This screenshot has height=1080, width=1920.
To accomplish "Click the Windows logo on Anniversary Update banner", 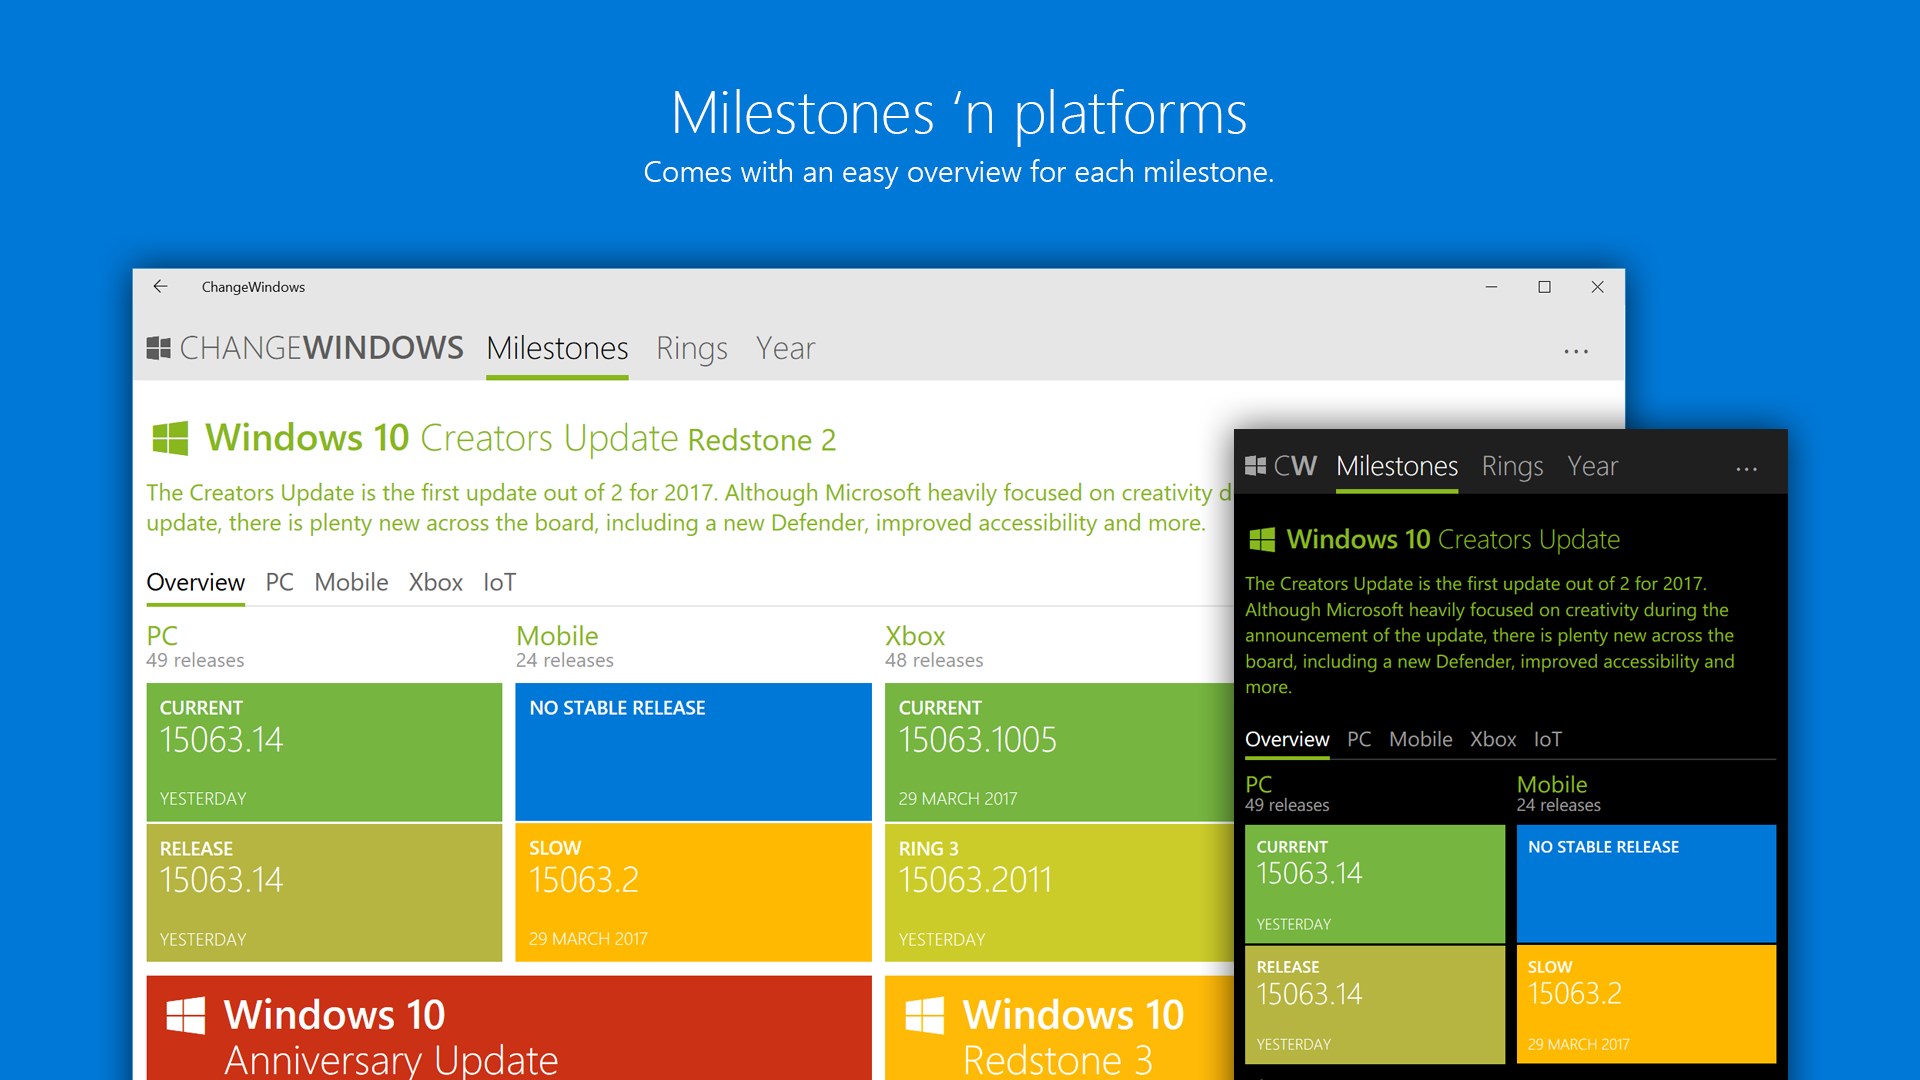I will tap(185, 1015).
